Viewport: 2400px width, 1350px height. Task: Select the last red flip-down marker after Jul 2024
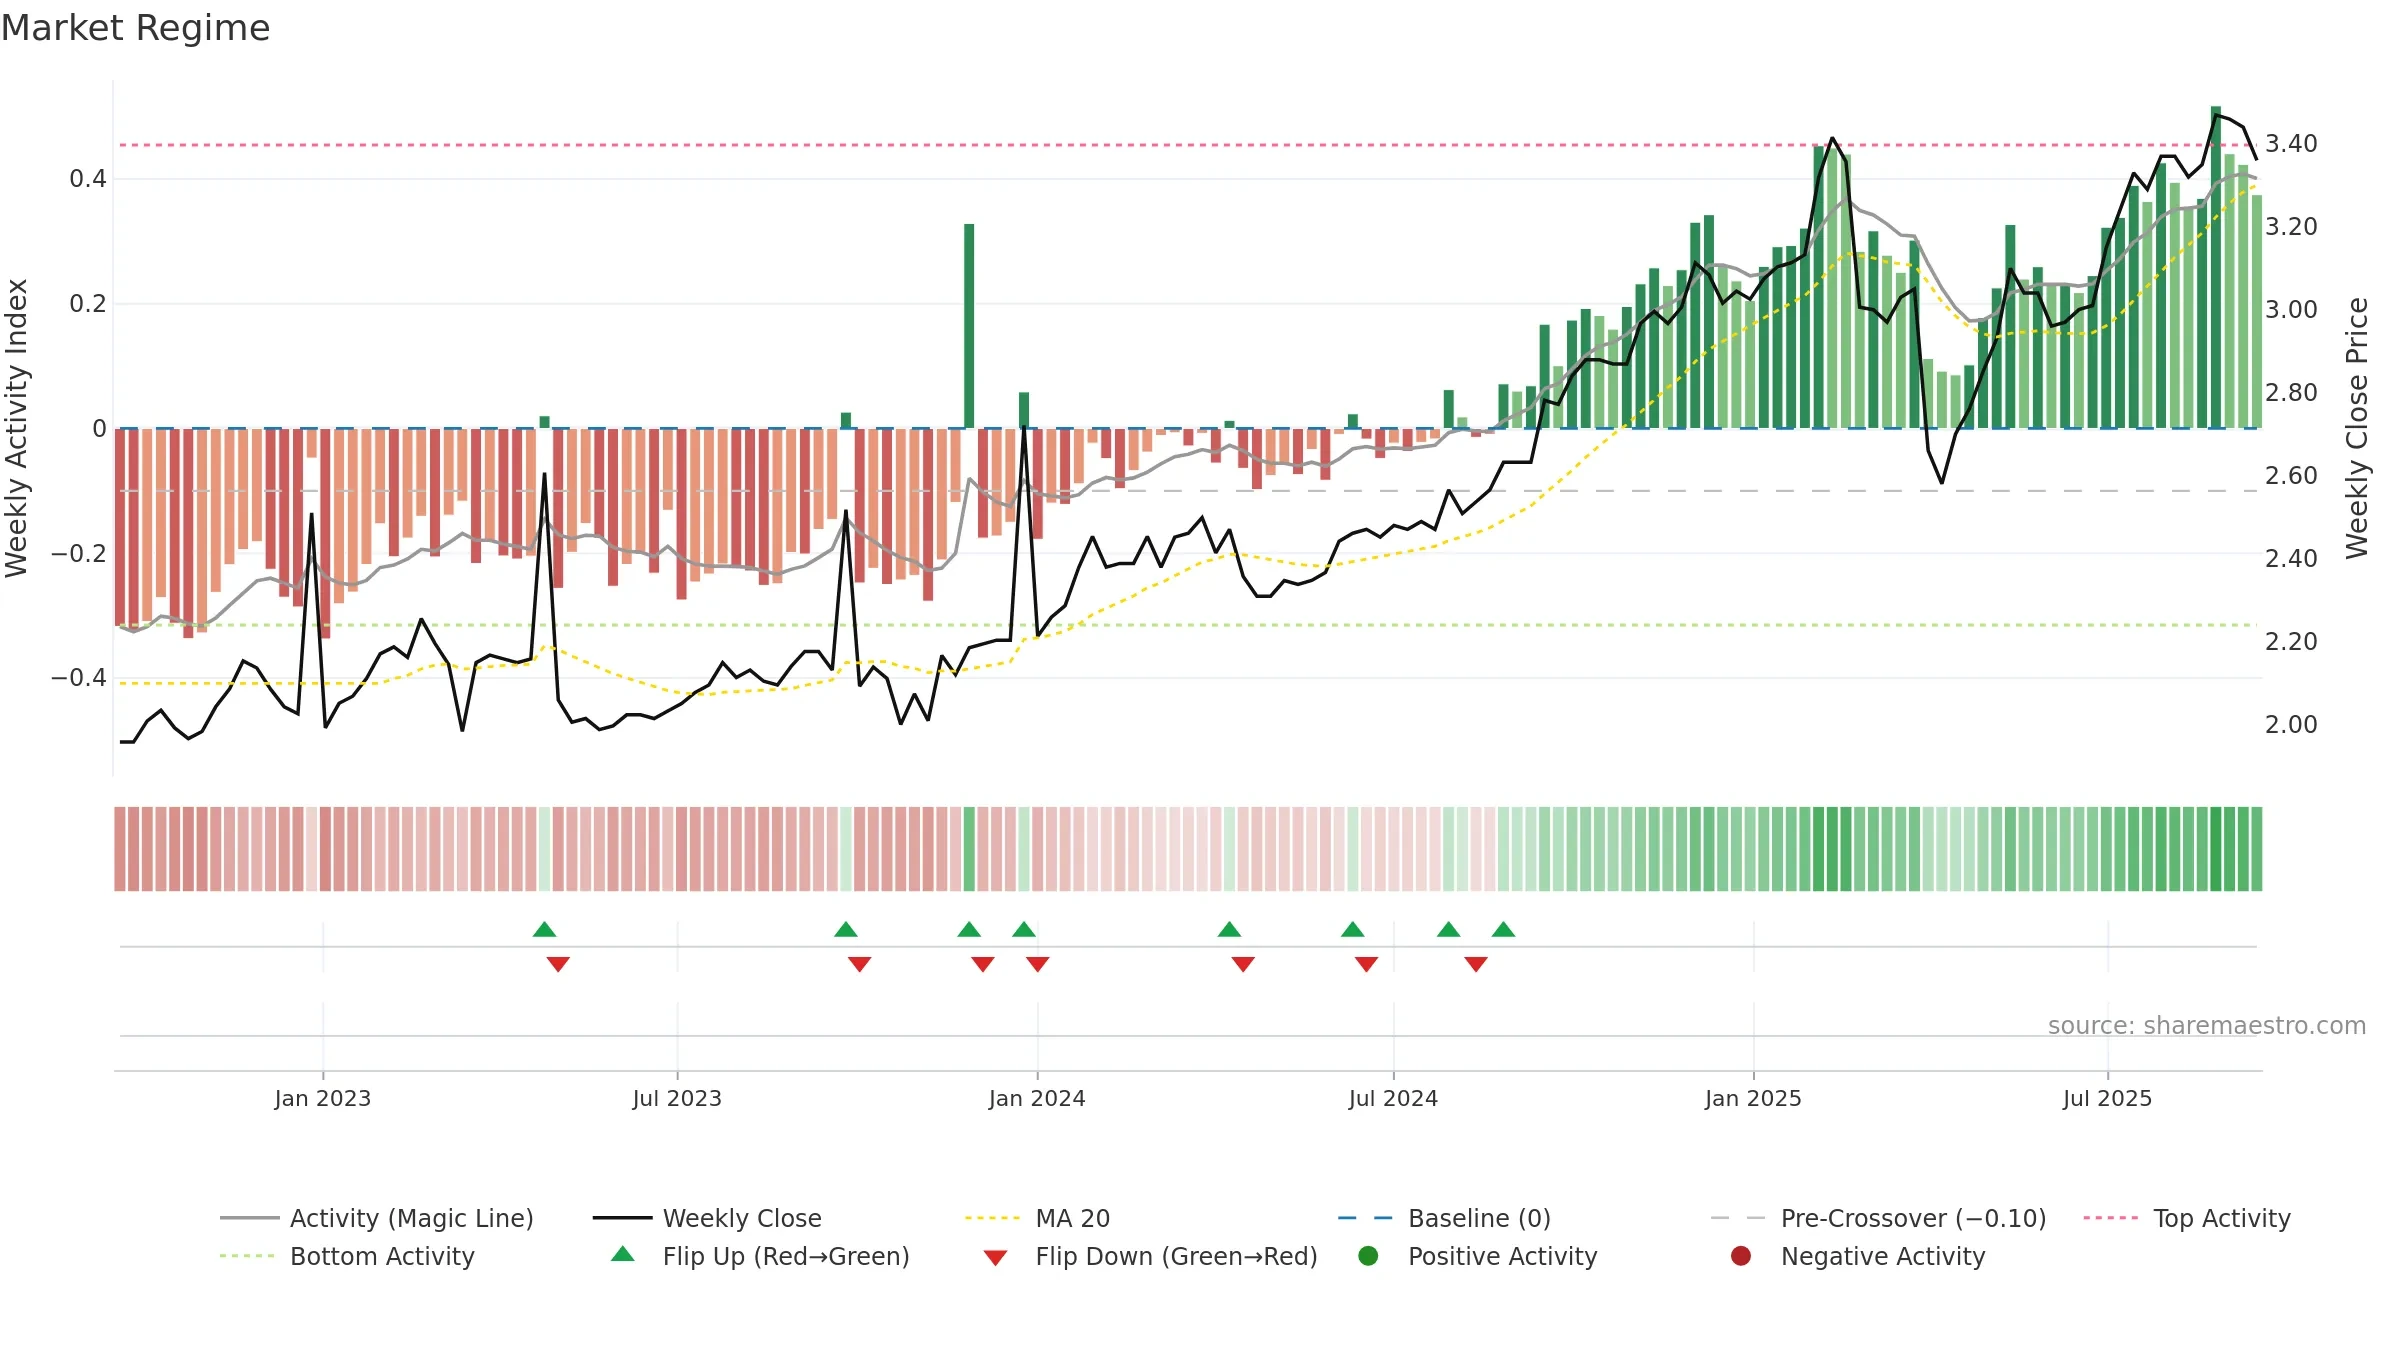coord(1476,964)
